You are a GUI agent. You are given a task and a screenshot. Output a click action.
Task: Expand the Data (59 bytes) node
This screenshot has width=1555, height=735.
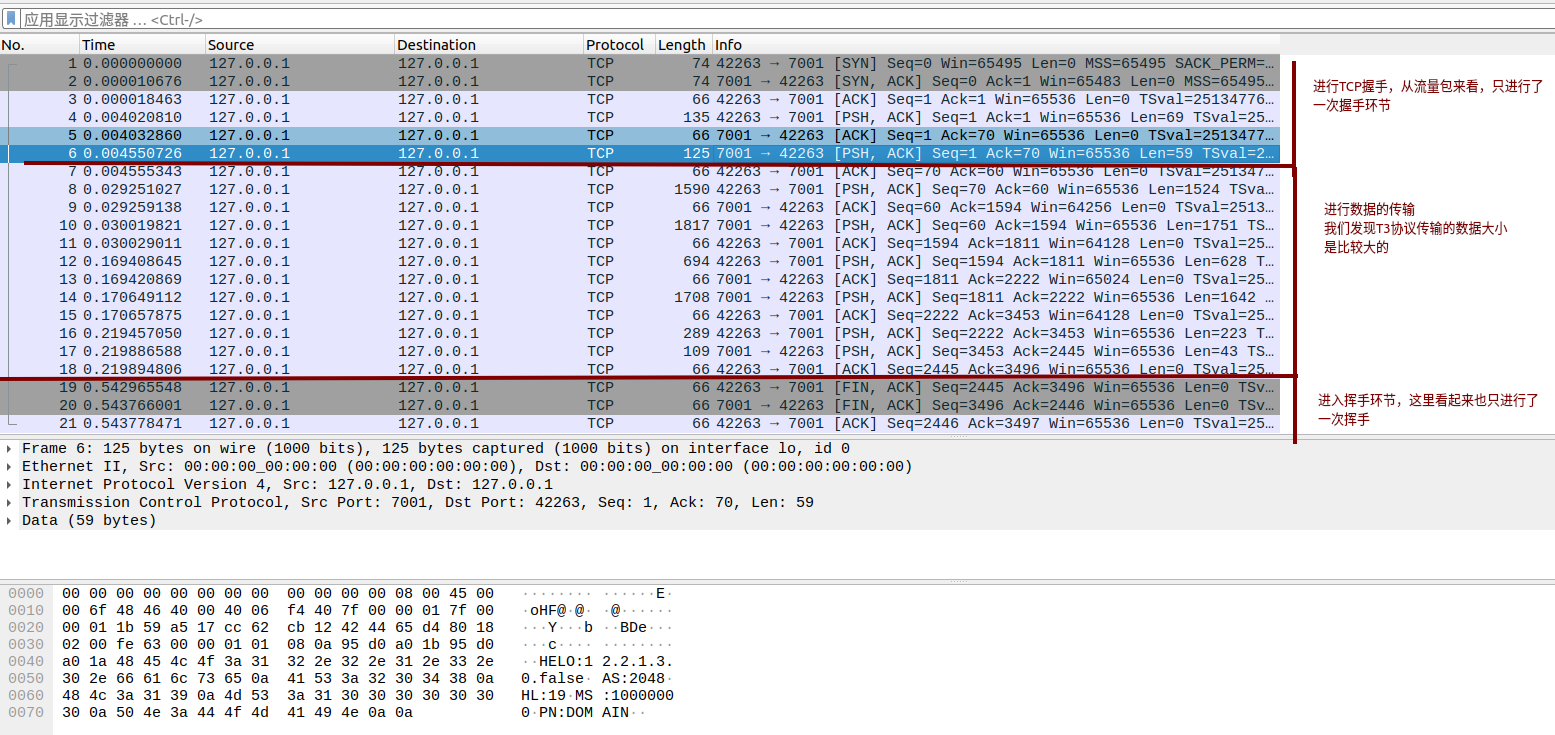10,521
